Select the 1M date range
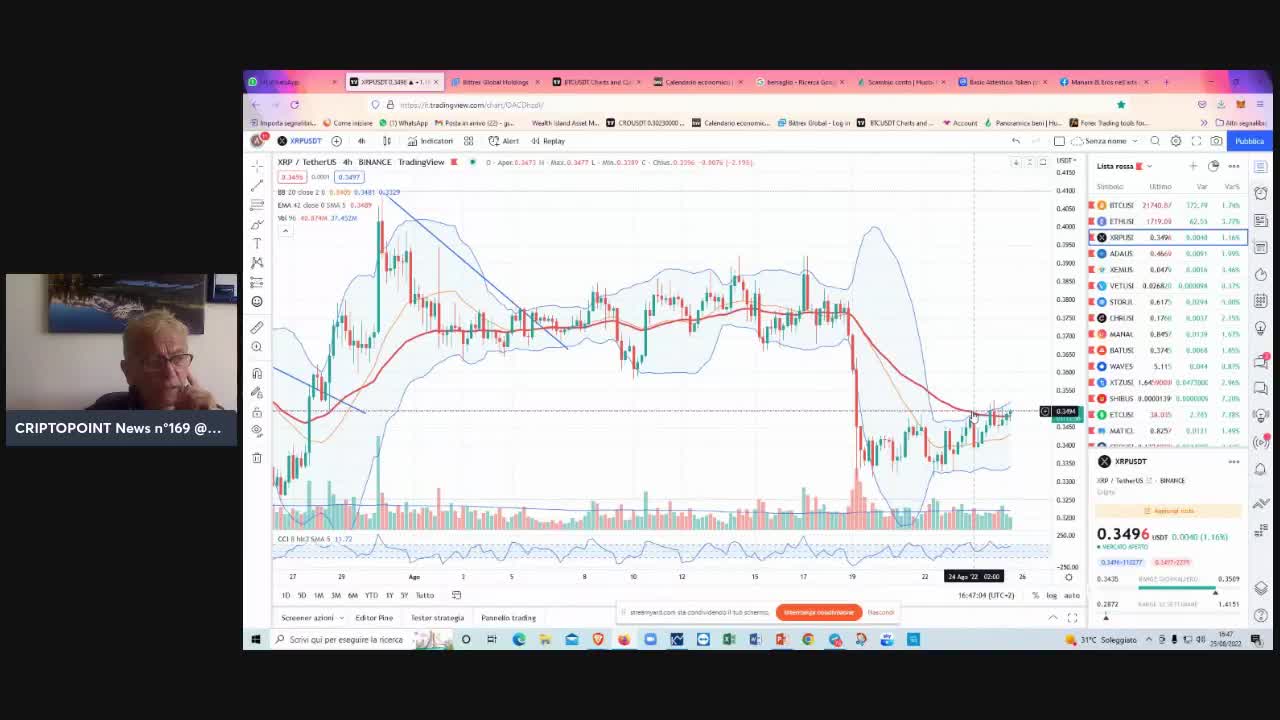 [x=319, y=595]
